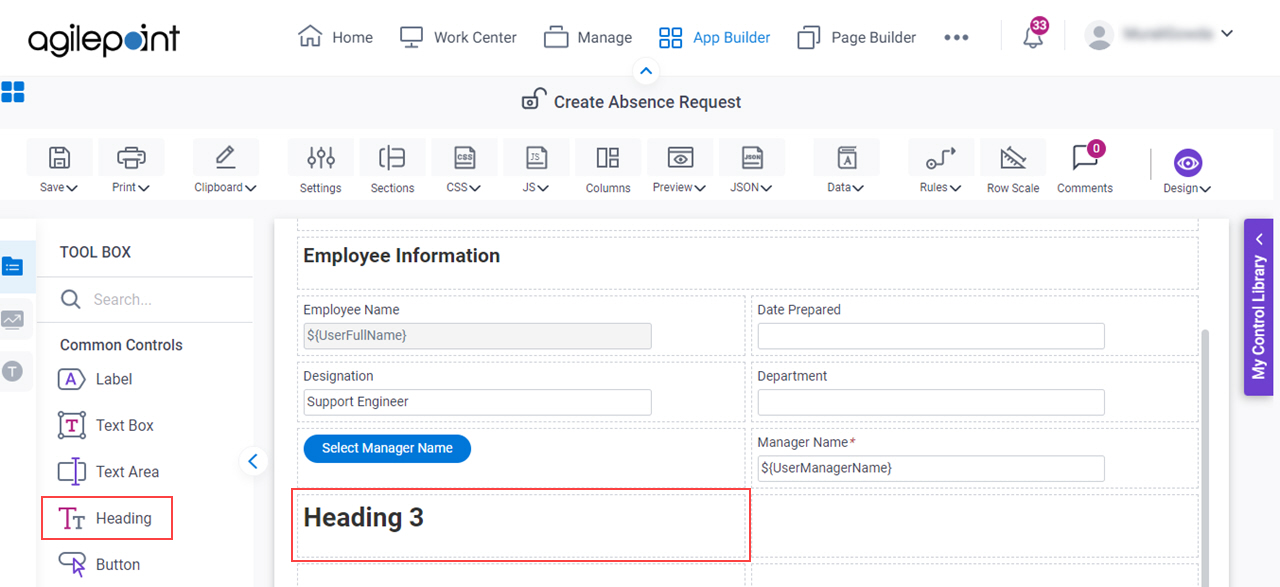Click the CSS icon
The width and height of the screenshot is (1280, 587).
(x=465, y=158)
